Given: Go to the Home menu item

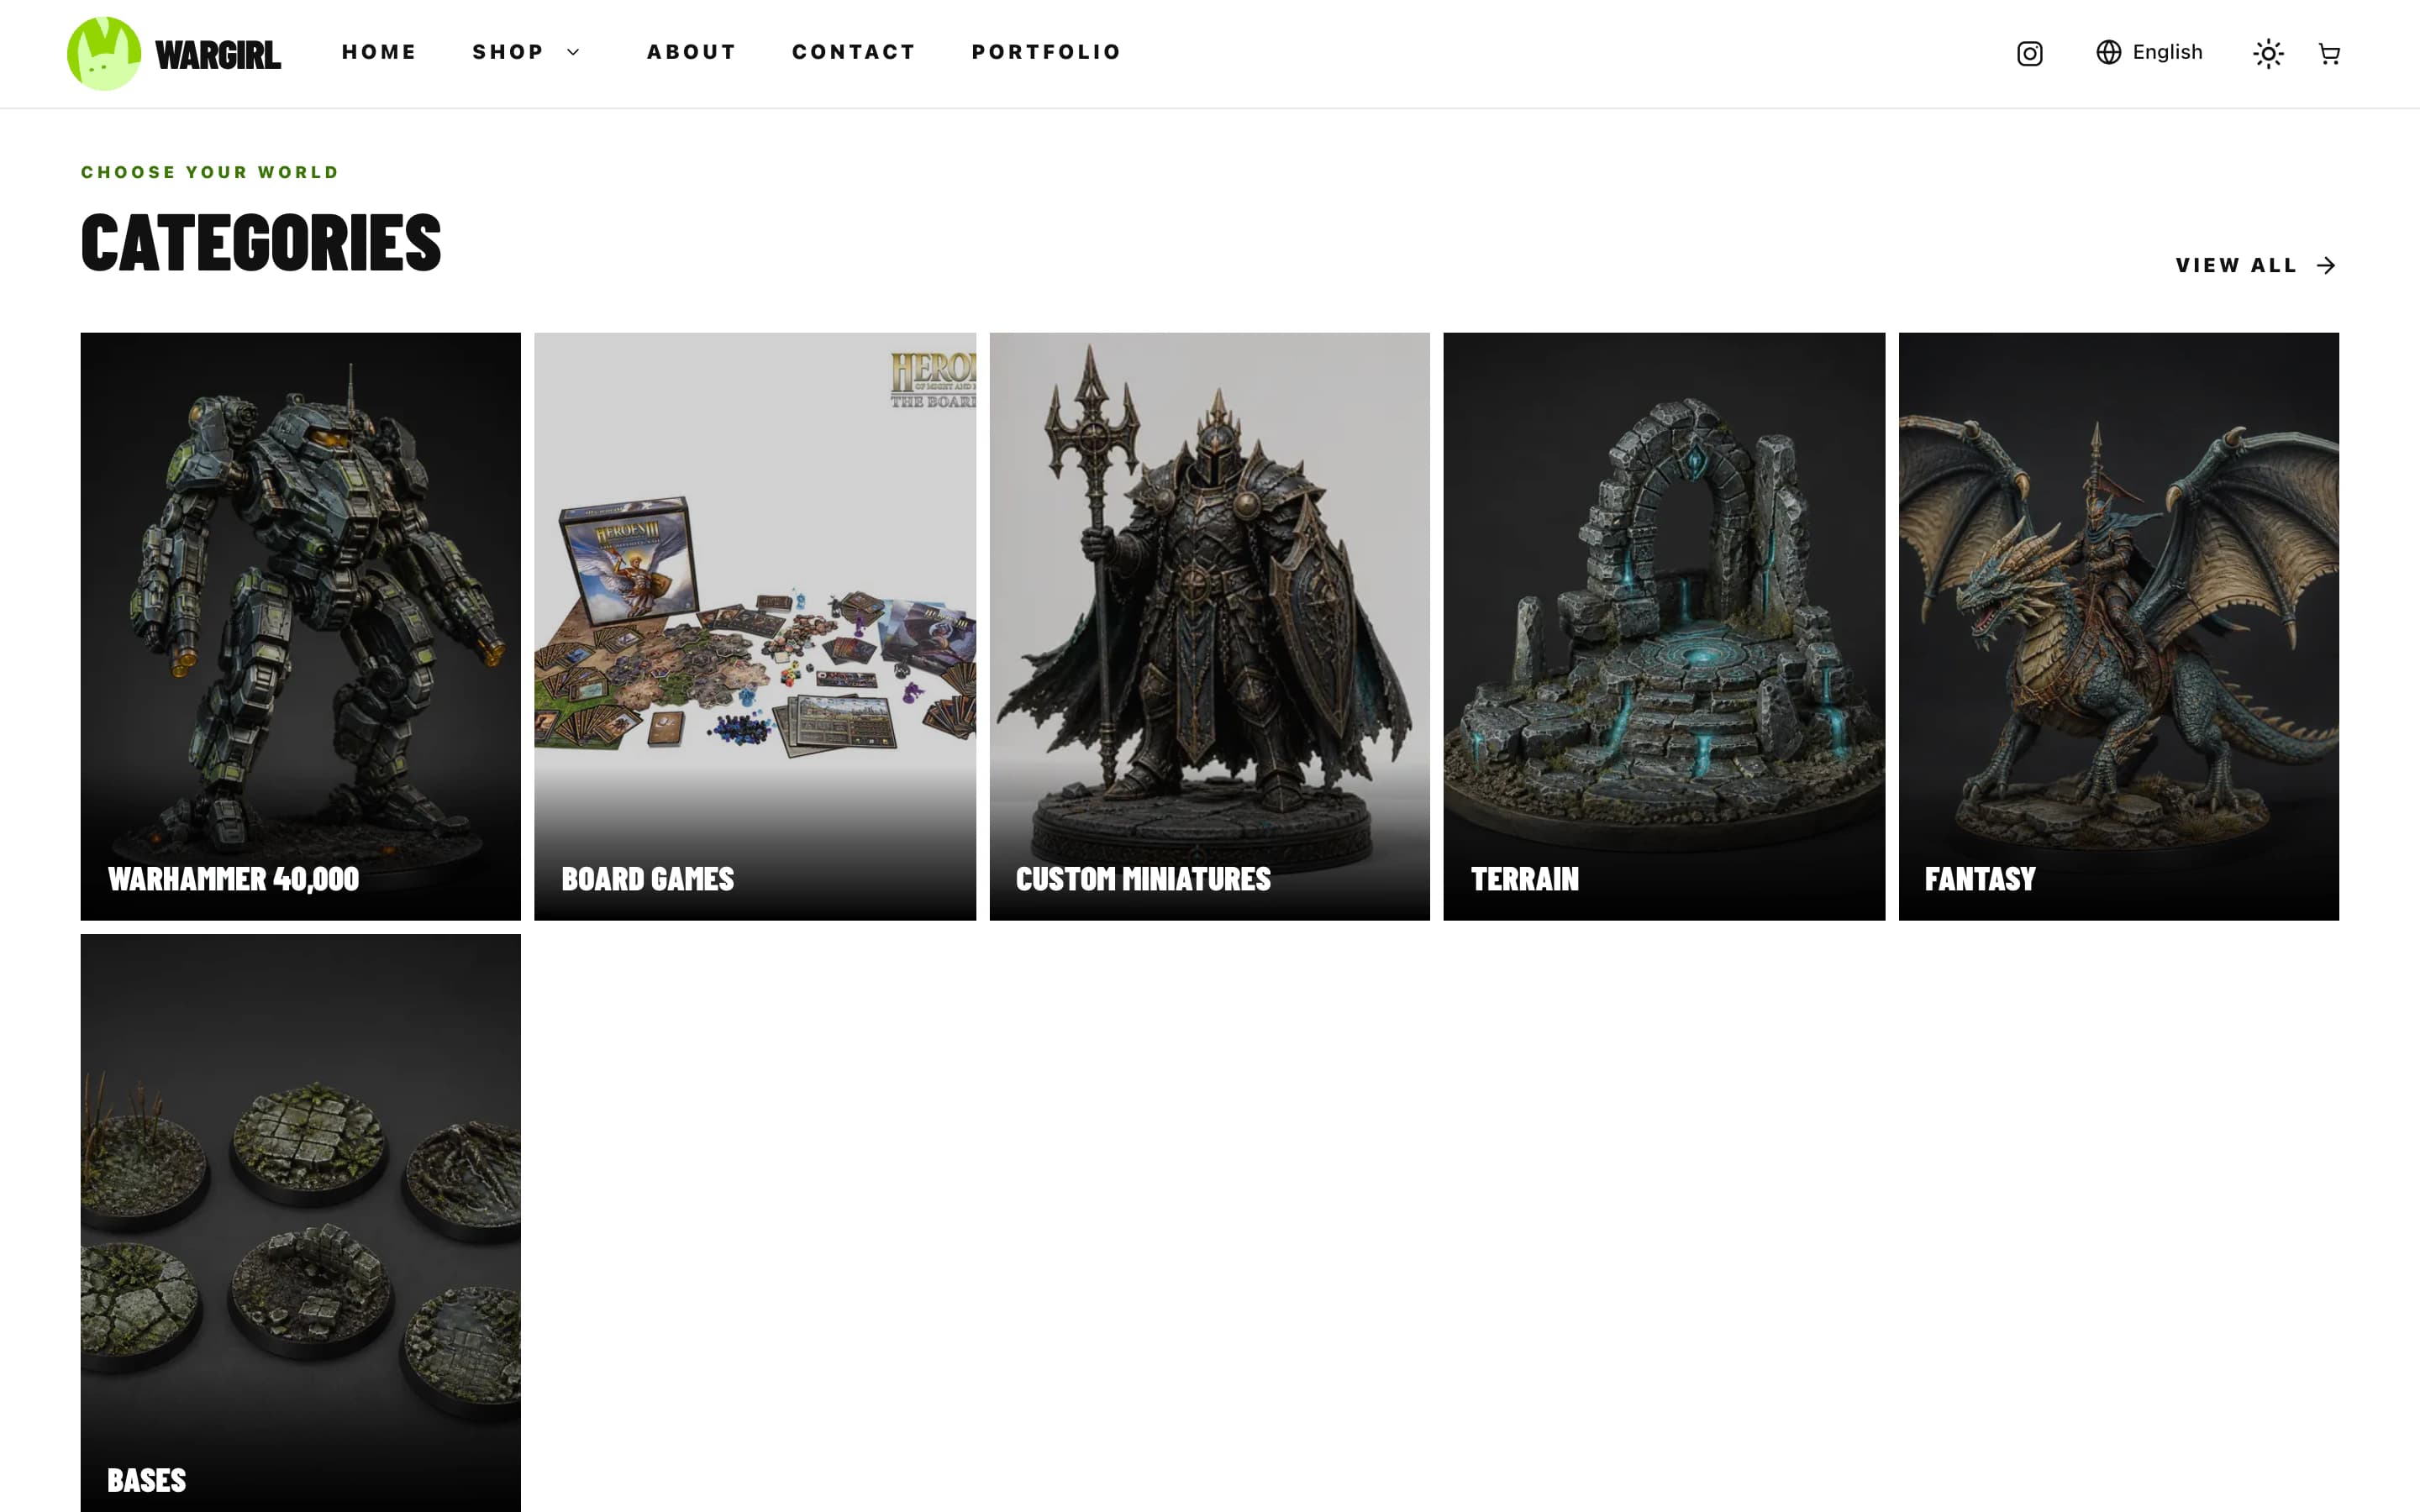Looking at the screenshot, I should (x=379, y=52).
